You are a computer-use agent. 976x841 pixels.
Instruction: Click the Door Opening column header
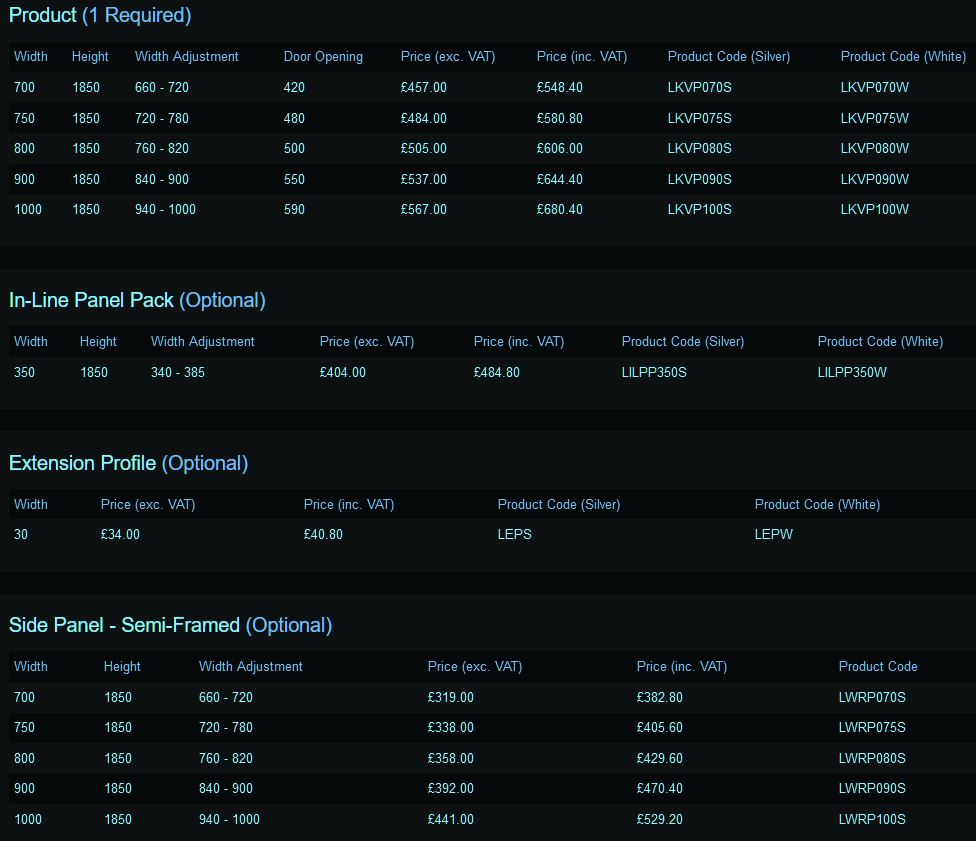click(323, 57)
